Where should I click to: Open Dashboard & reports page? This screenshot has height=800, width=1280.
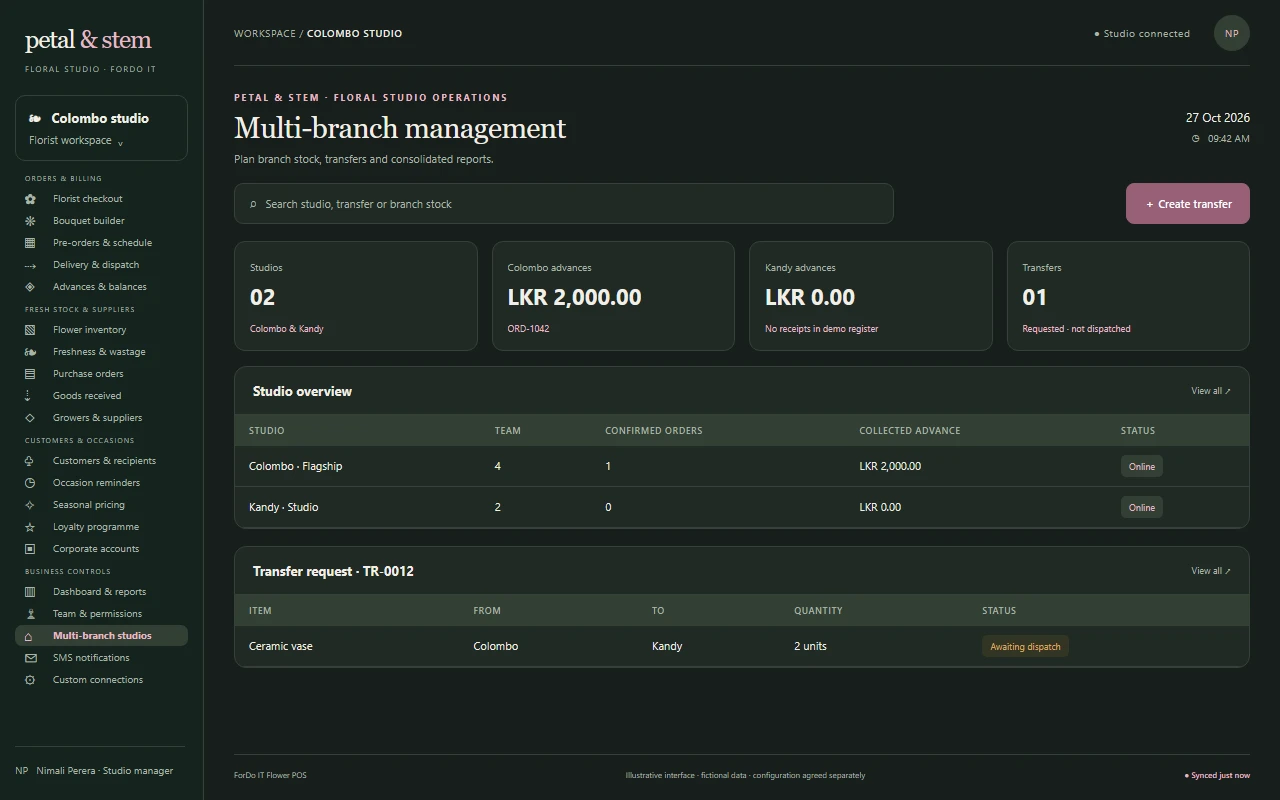(x=101, y=592)
